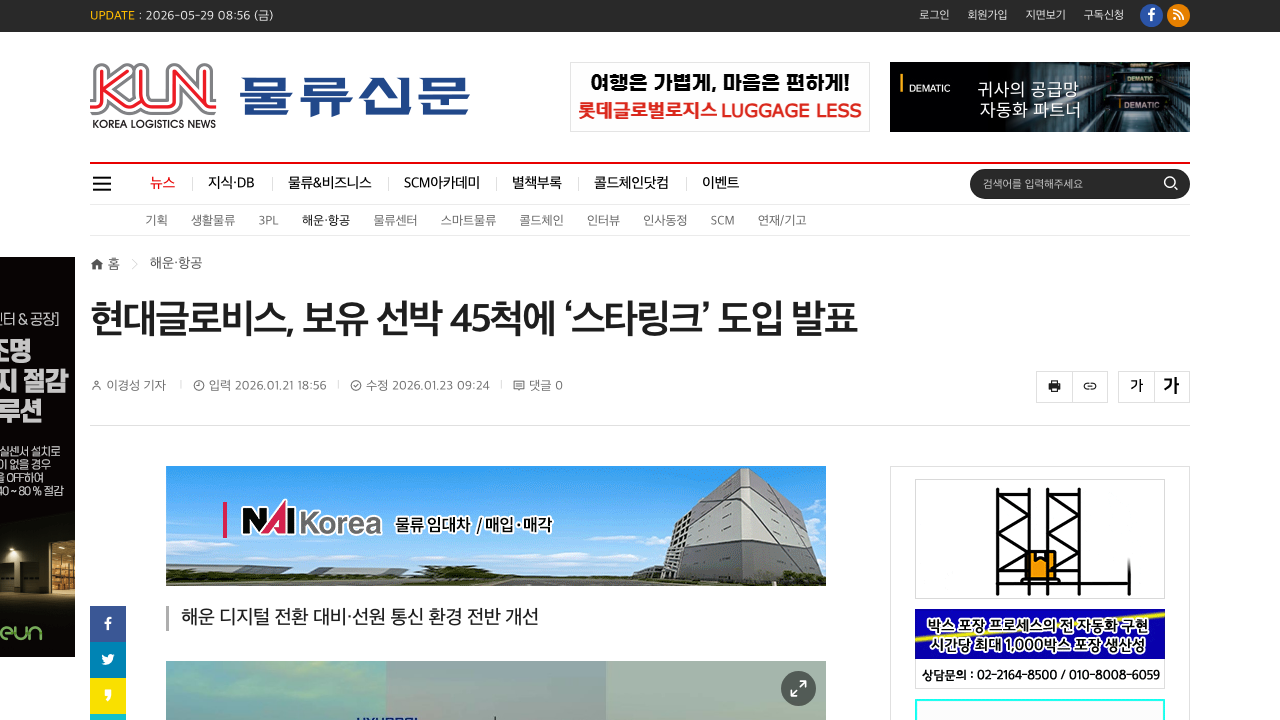Select the 3PL submenu
The width and height of the screenshot is (1280, 720).
pyautogui.click(x=268, y=220)
